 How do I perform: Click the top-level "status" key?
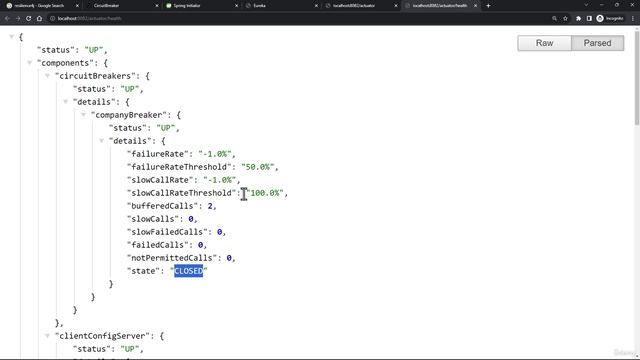[56, 50]
